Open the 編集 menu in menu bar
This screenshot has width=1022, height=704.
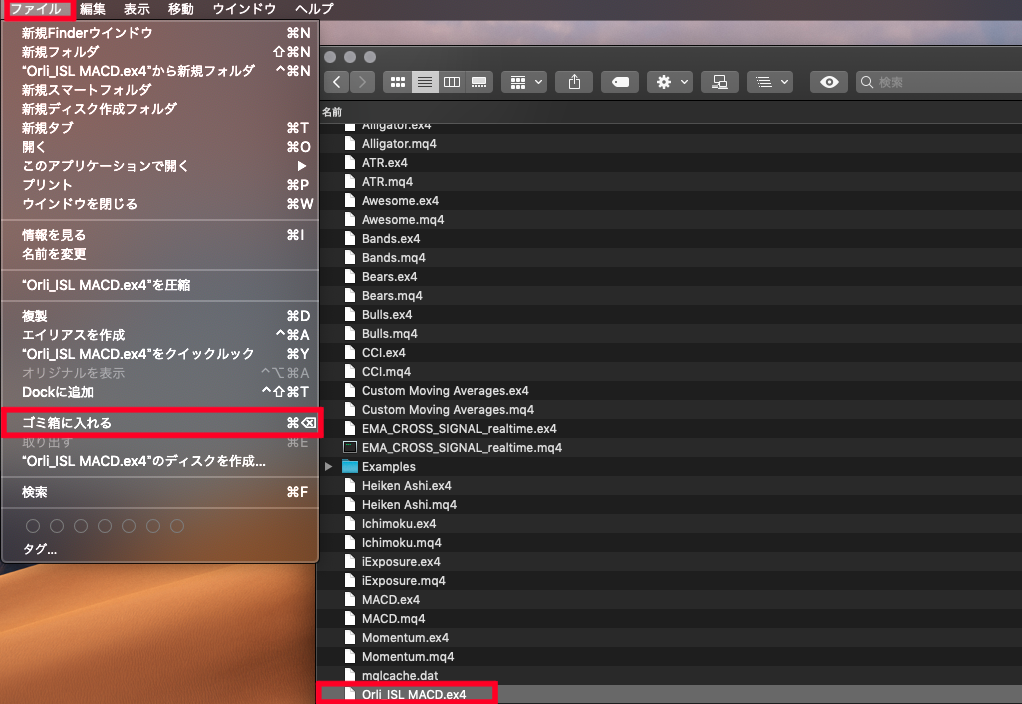(x=93, y=9)
